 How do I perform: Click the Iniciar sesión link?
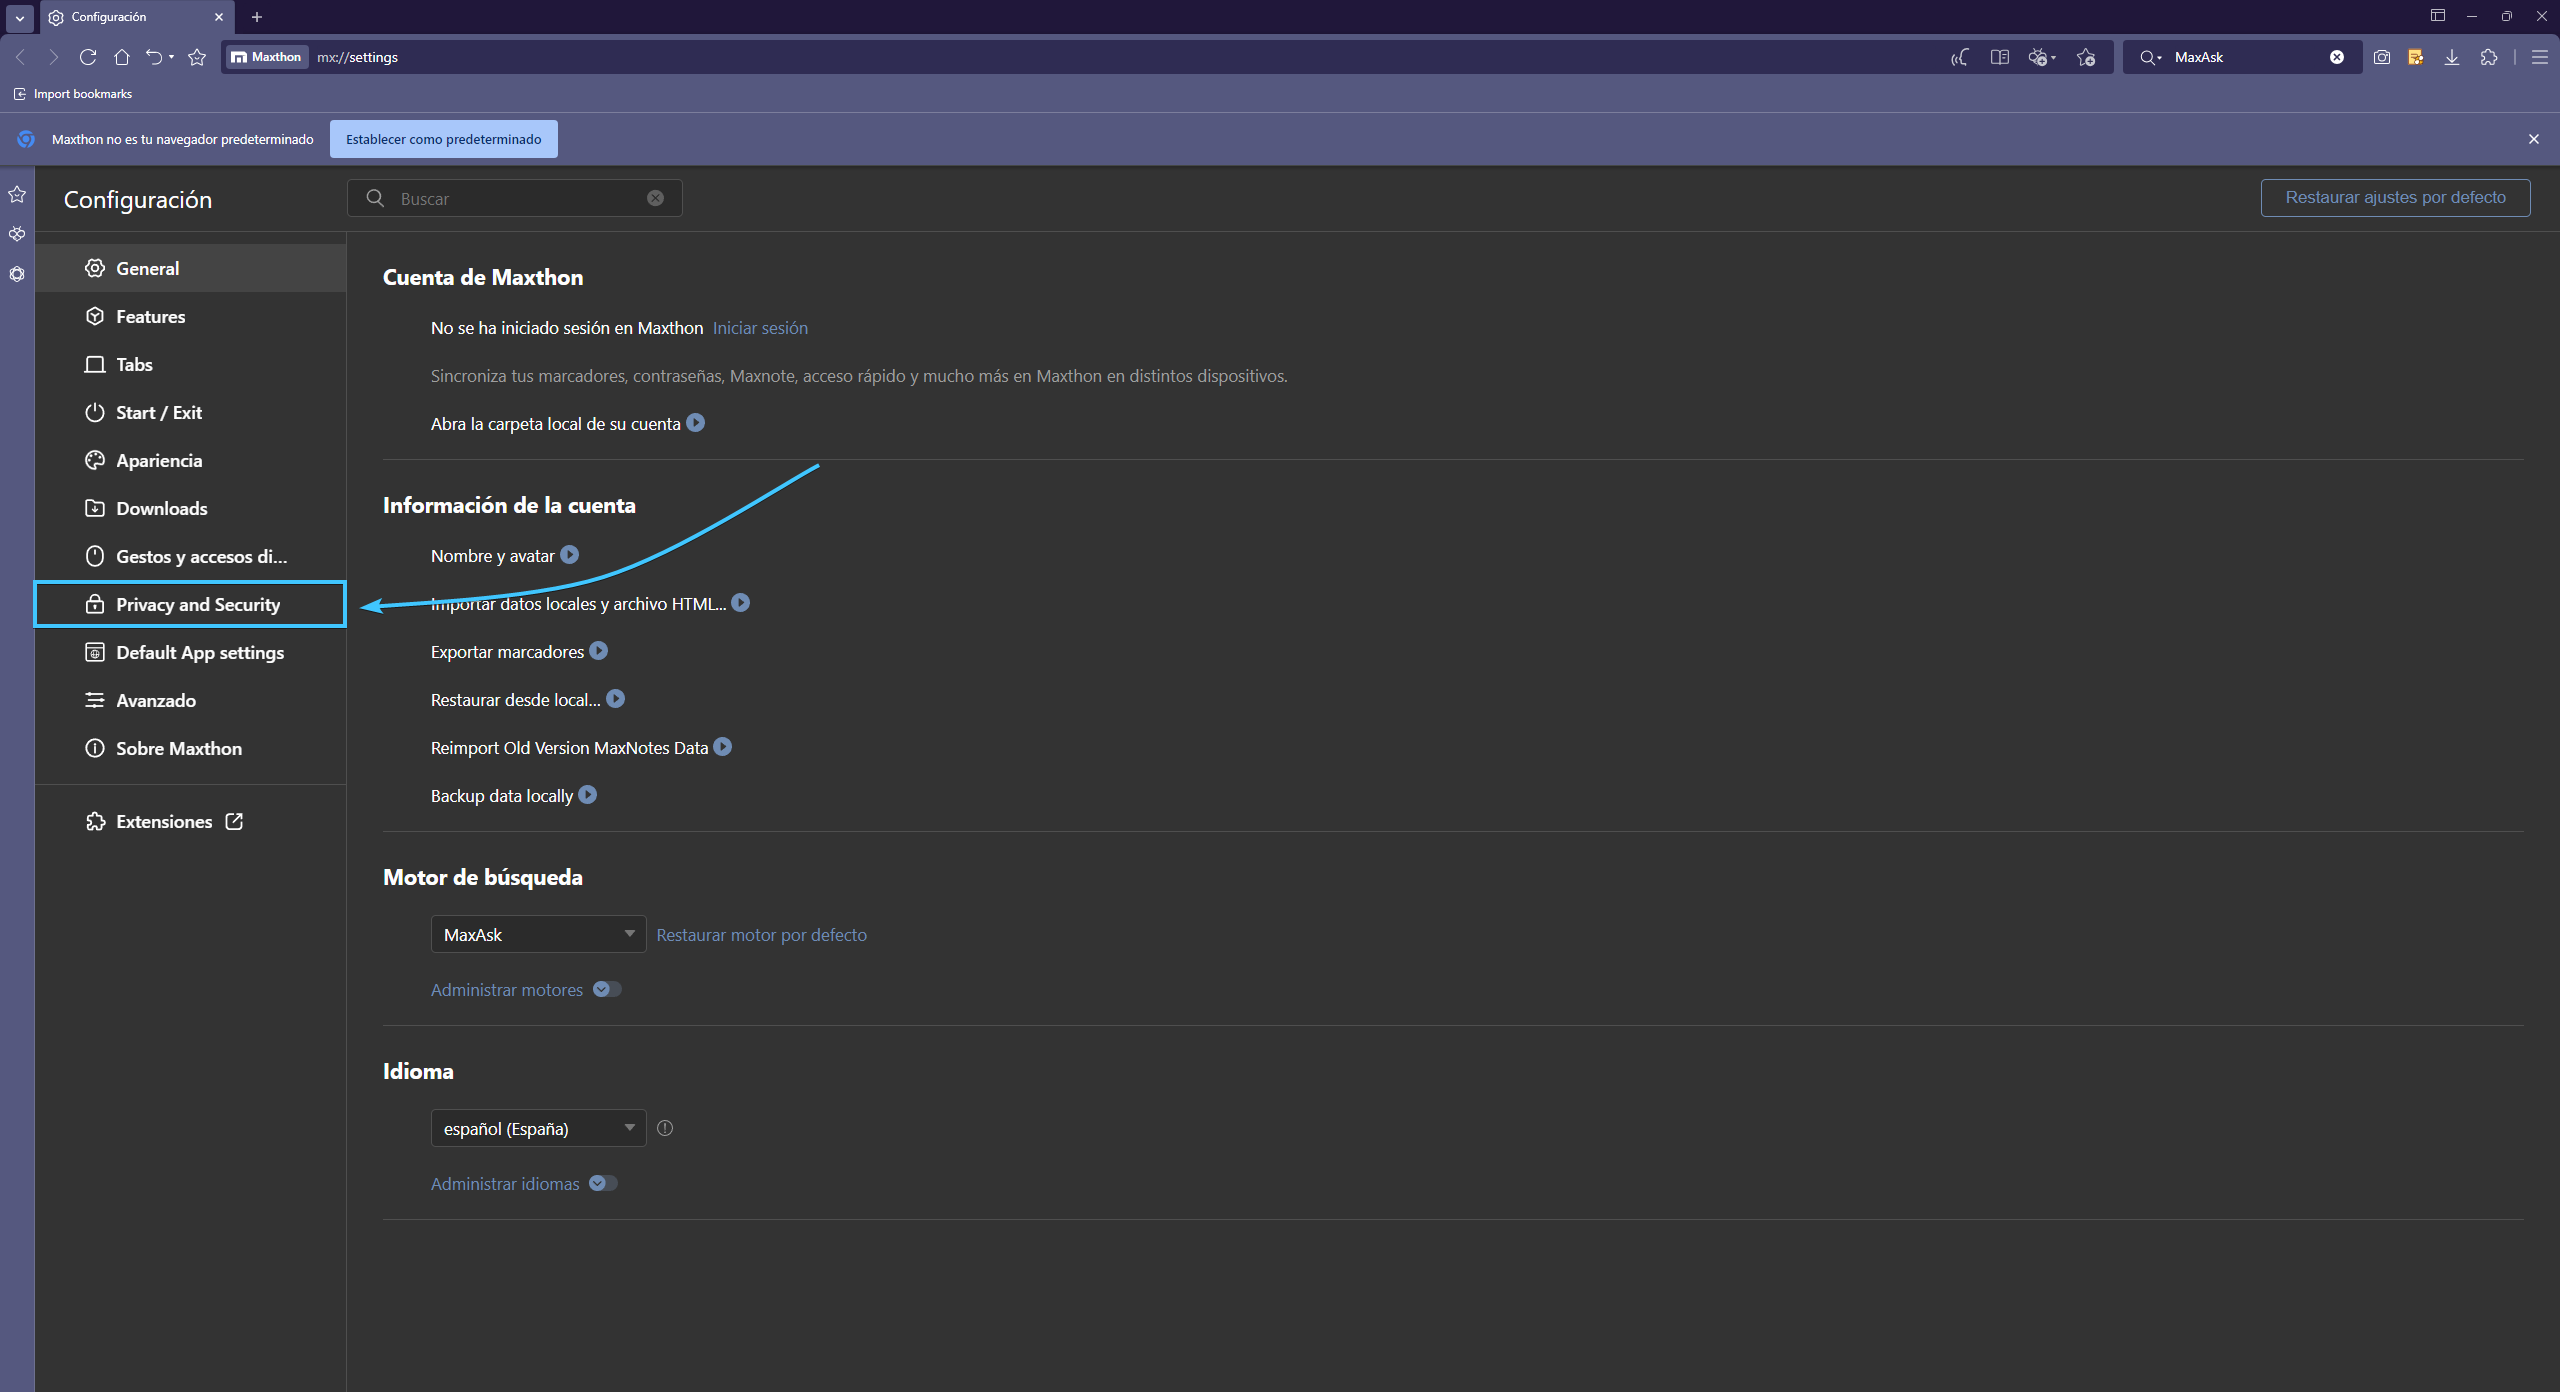pyautogui.click(x=760, y=328)
